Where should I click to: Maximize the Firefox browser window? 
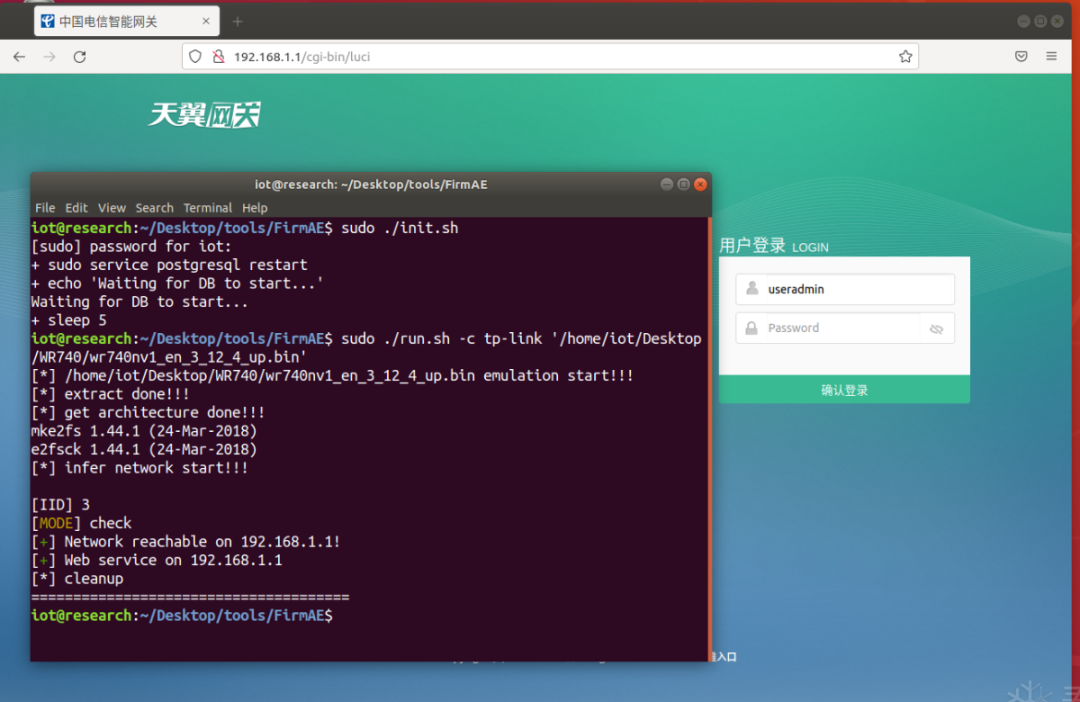[x=1041, y=21]
